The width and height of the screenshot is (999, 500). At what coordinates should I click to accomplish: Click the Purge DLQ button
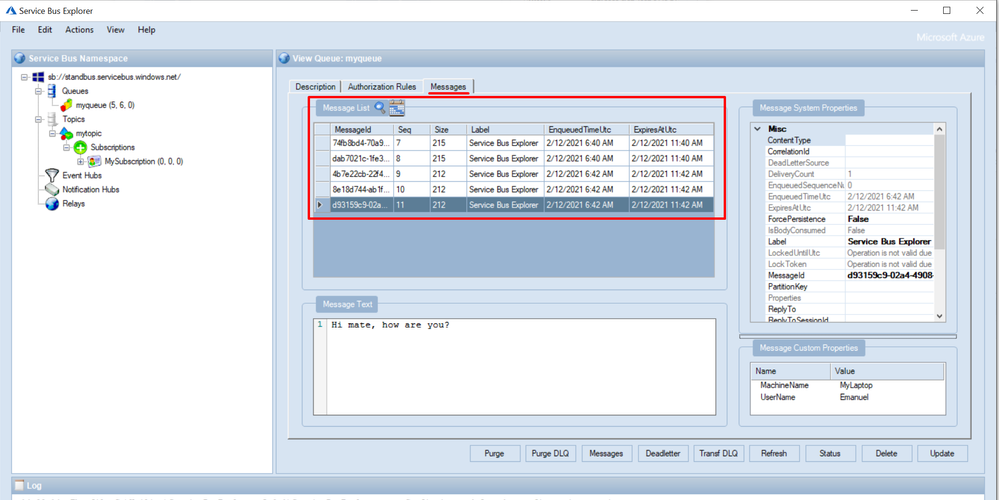click(x=550, y=454)
